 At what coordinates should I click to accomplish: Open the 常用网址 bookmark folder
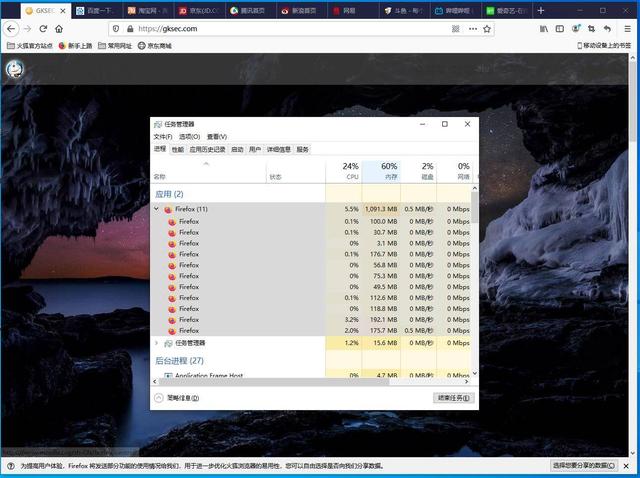(115, 46)
